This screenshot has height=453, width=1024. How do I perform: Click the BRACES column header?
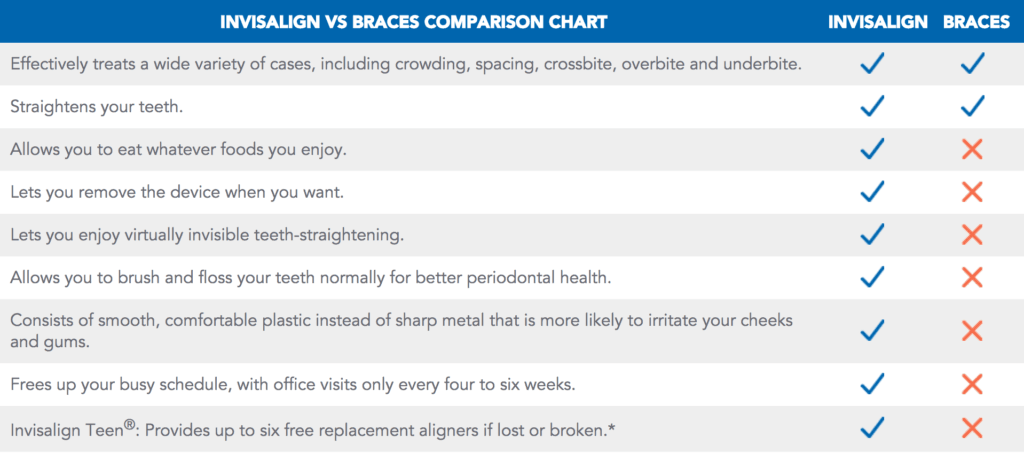point(976,22)
